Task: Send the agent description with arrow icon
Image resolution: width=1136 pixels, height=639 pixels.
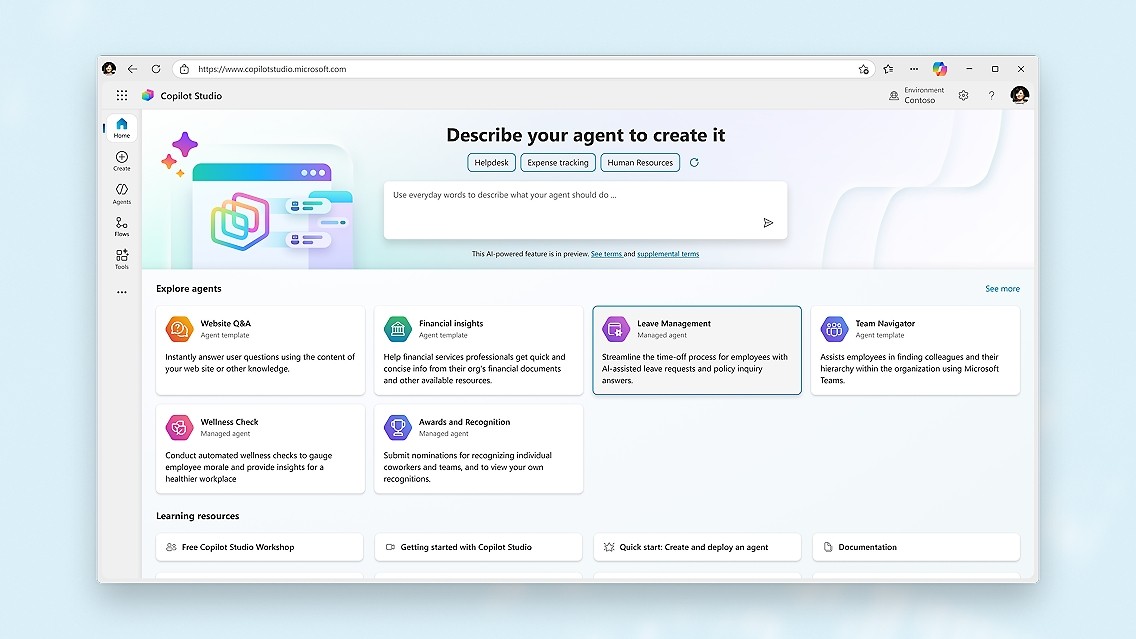Action: point(768,222)
